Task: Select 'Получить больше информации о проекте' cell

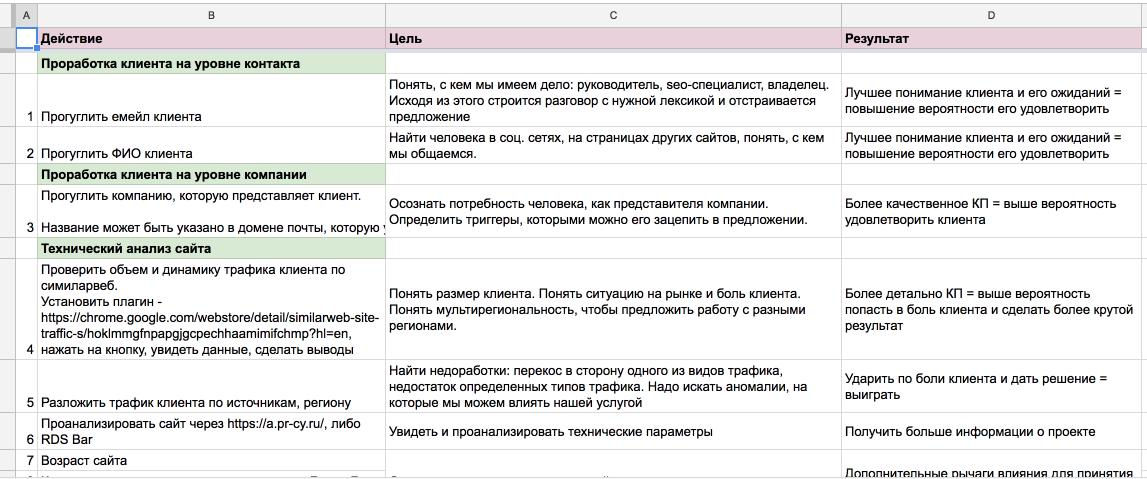Action: pyautogui.click(x=991, y=432)
